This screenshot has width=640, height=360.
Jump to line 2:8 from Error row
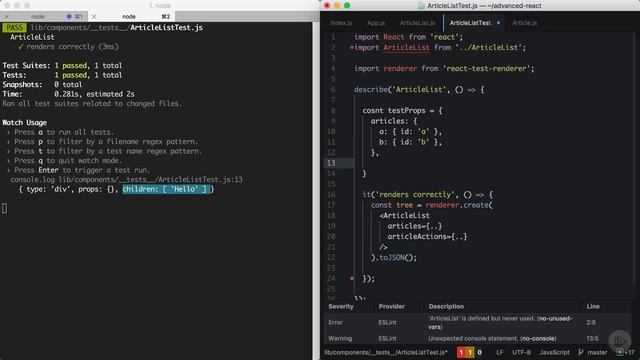coord(591,322)
